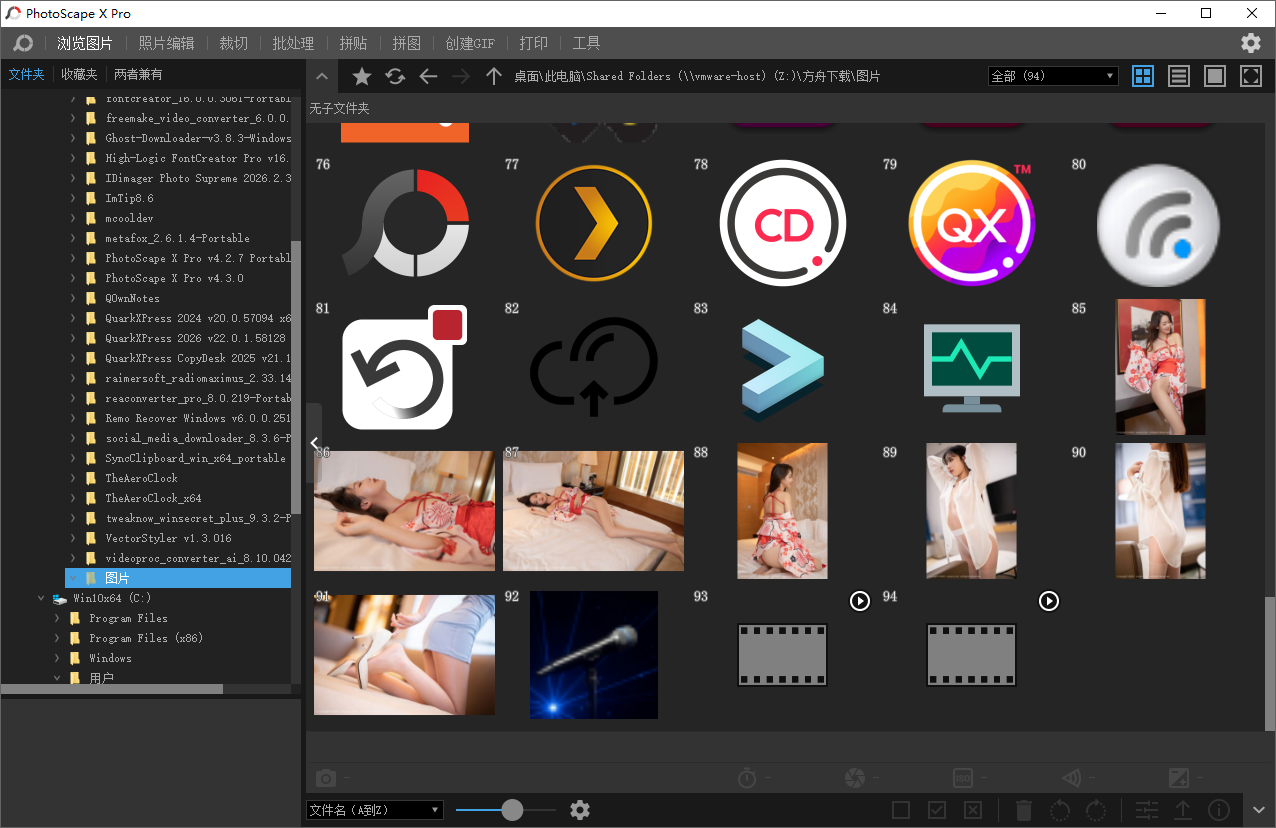Click the thumbnail grid vertical scrollbar

(x=1269, y=664)
